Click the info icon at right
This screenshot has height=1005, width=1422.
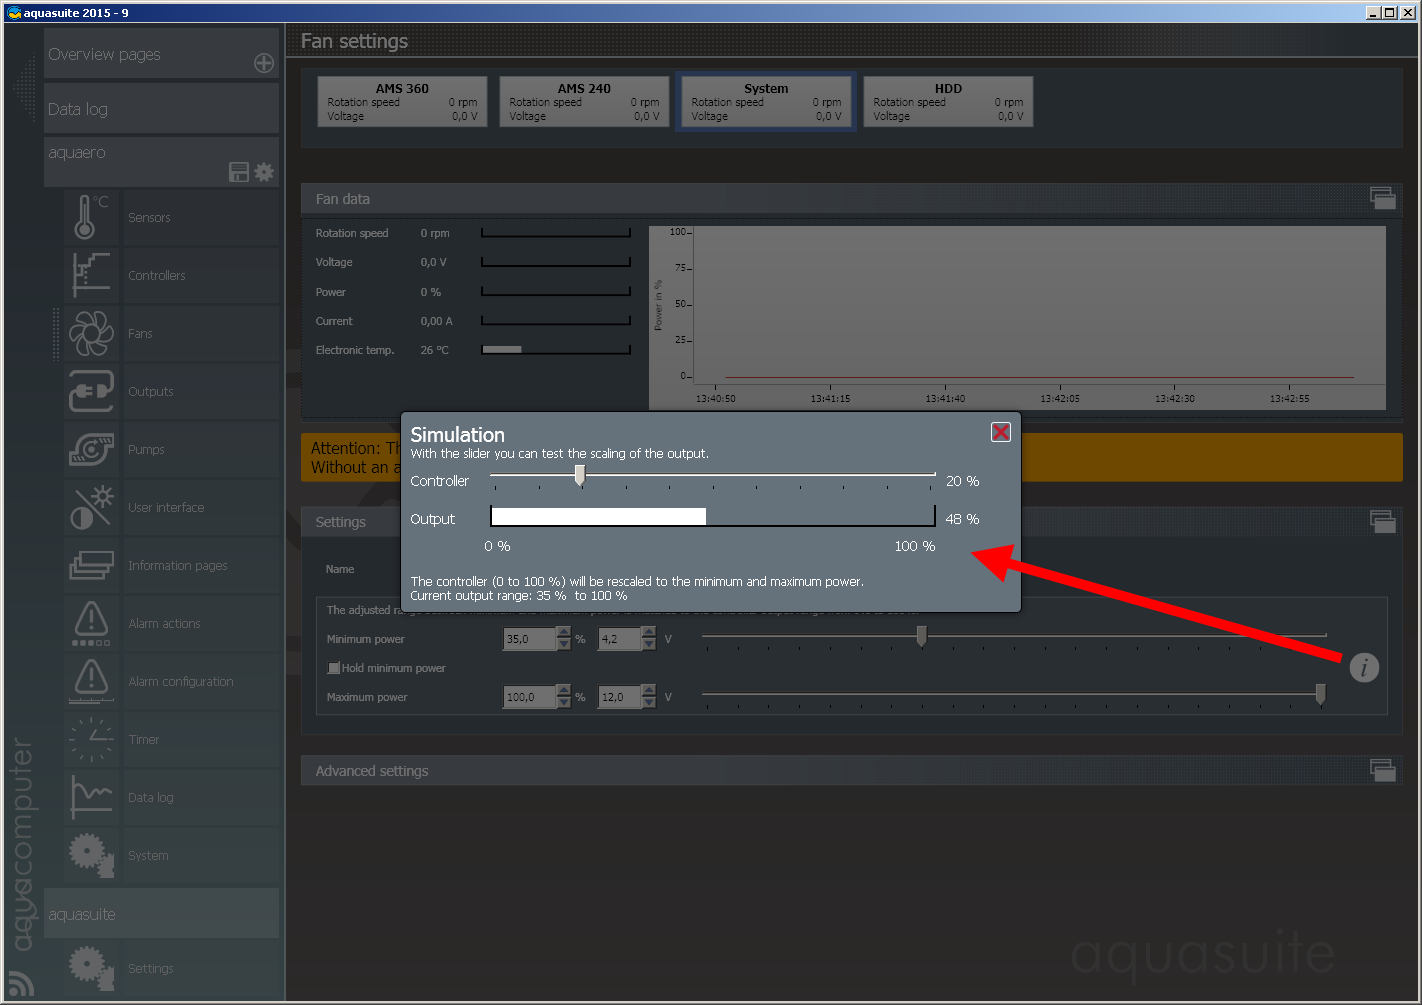coord(1364,667)
